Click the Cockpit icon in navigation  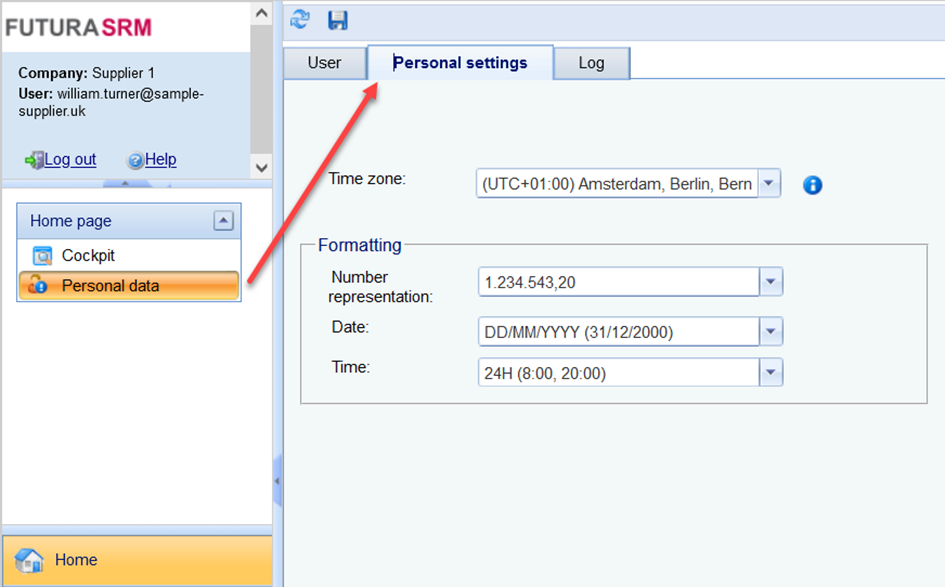[41, 256]
